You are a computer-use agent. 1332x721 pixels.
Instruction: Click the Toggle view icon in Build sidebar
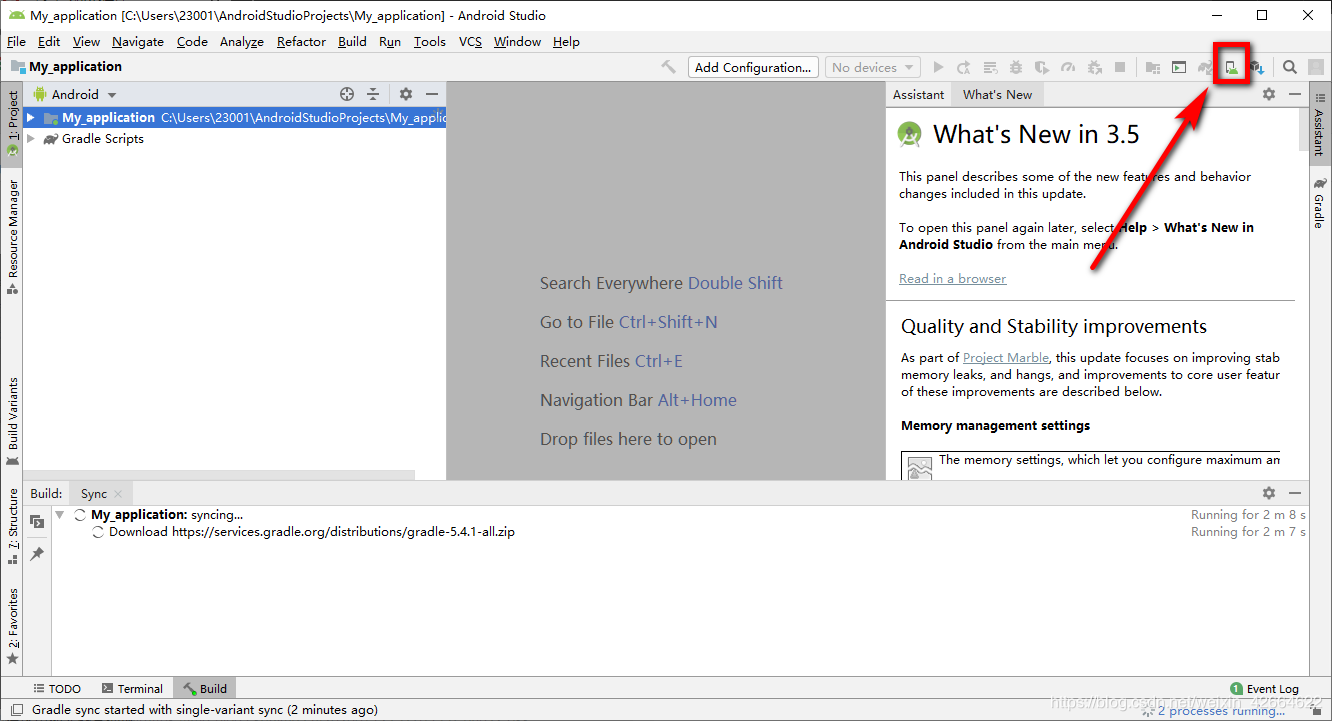[37, 522]
